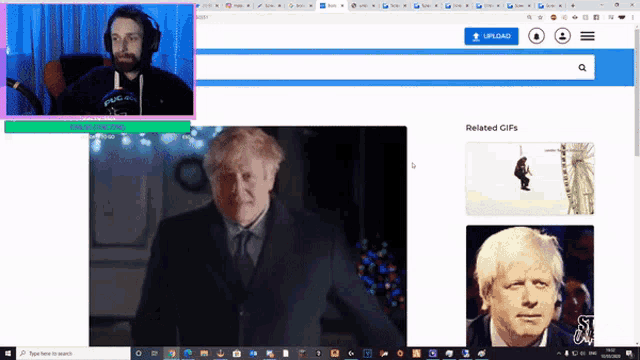The image size is (640, 360).
Task: Click the Chrome icon on the taskbar
Action: [171, 353]
